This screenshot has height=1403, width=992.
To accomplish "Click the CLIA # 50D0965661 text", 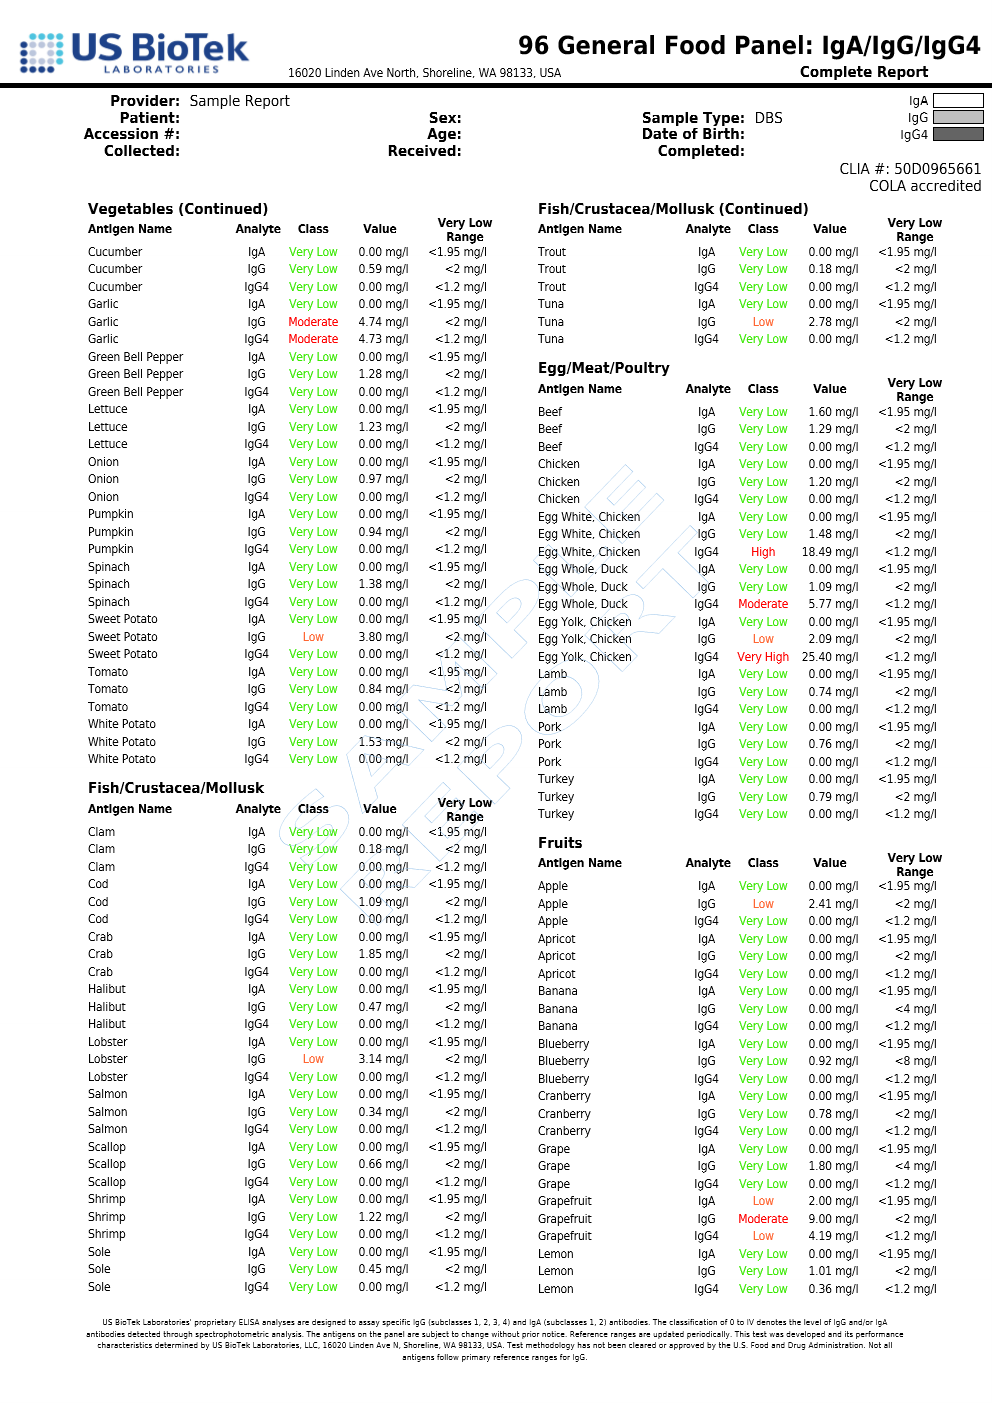I will [x=910, y=169].
